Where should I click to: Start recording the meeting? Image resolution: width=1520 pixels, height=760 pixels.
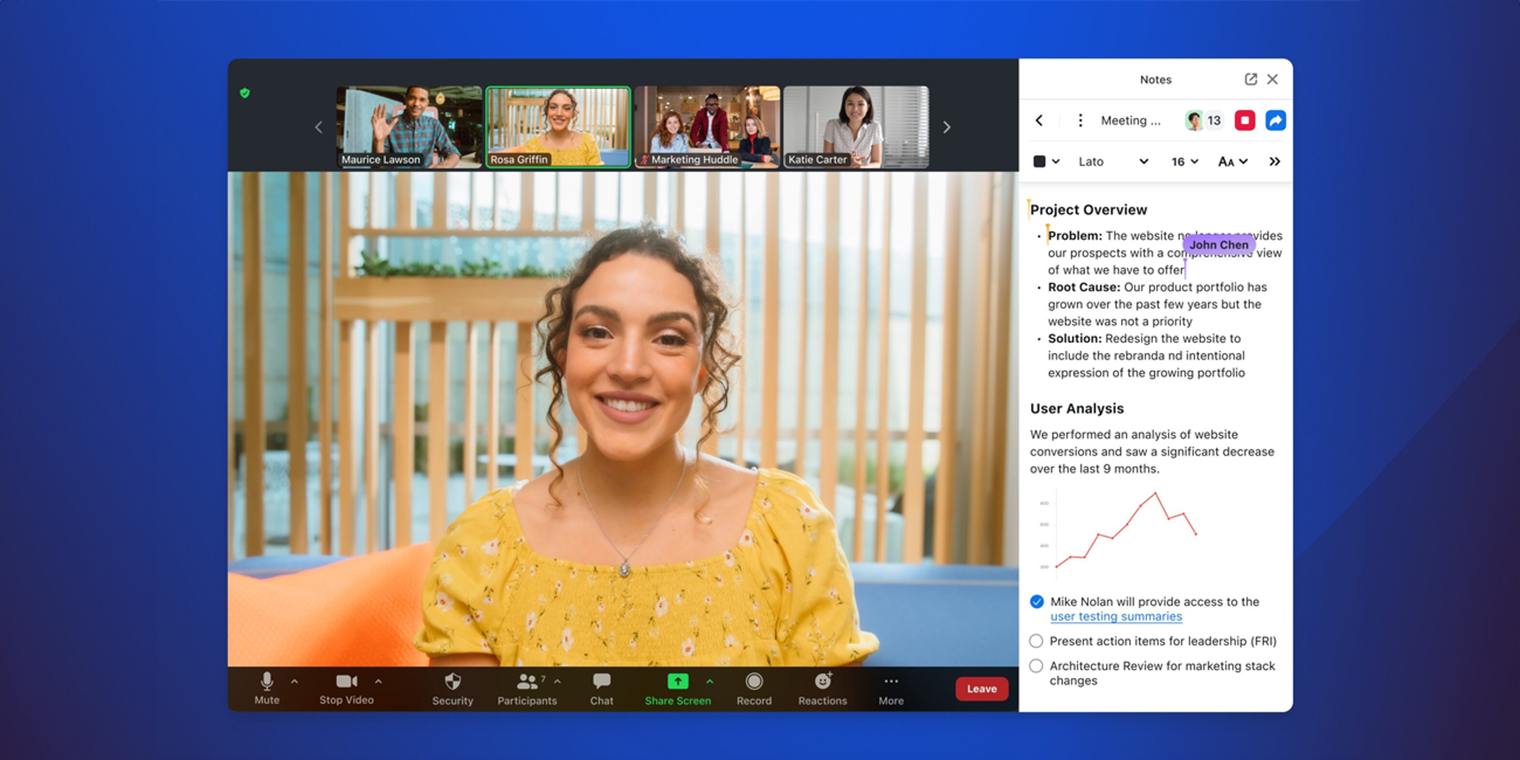[754, 688]
